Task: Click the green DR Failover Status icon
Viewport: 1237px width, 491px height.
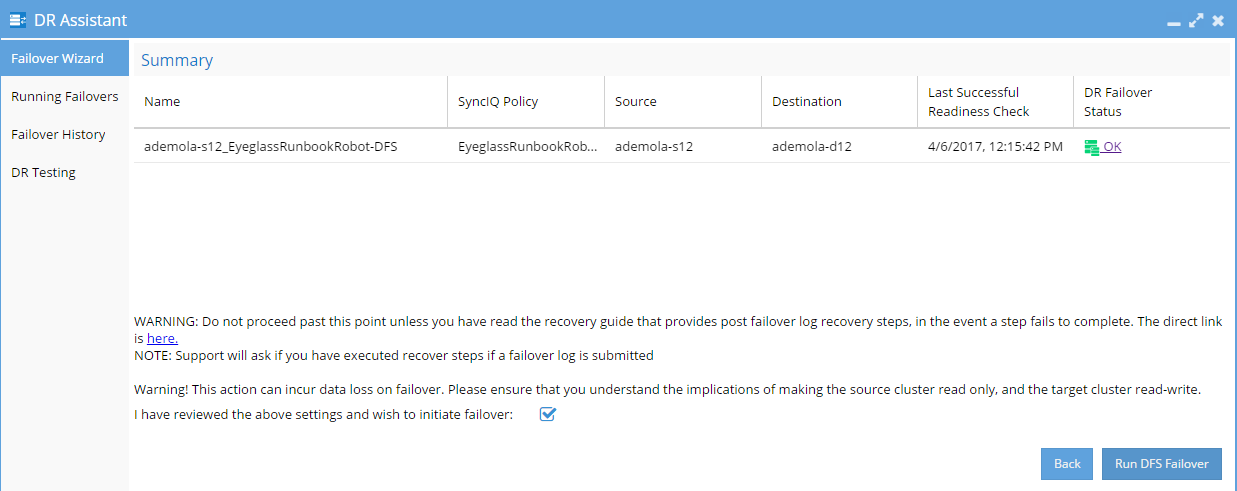Action: [x=1092, y=147]
